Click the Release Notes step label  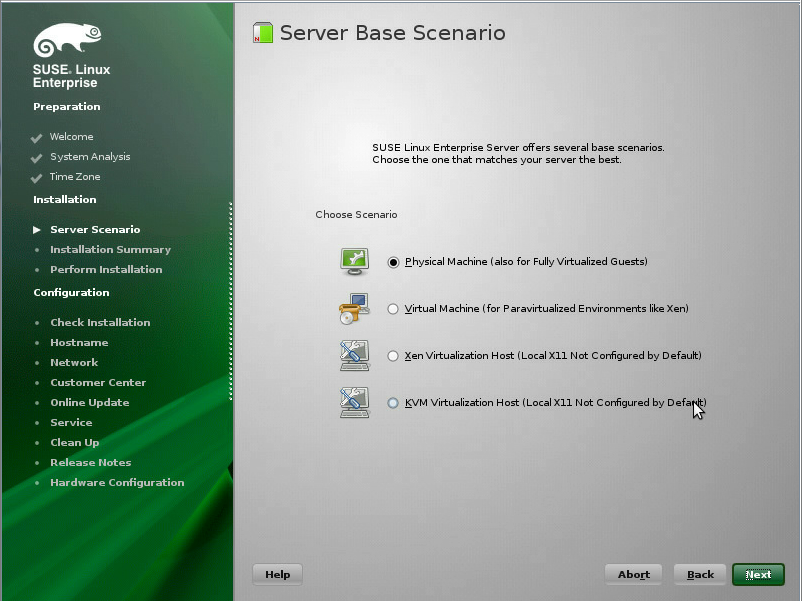pos(91,462)
